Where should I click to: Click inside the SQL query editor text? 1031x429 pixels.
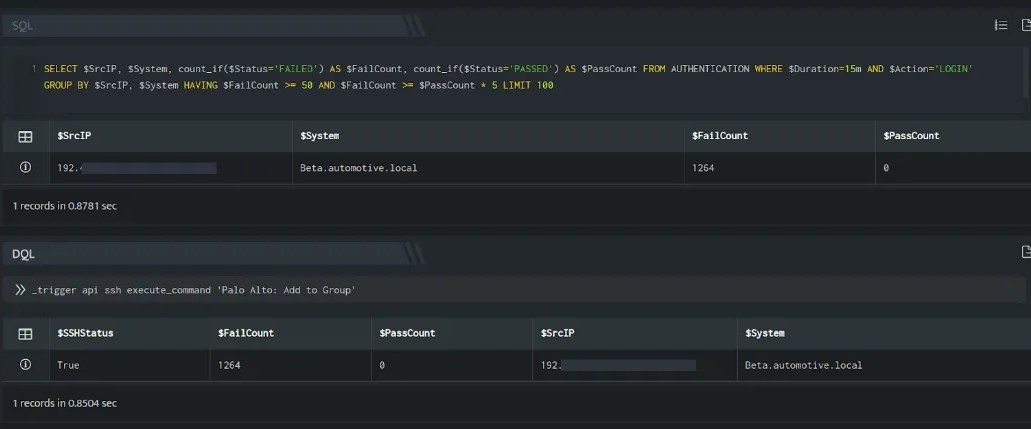(x=508, y=77)
